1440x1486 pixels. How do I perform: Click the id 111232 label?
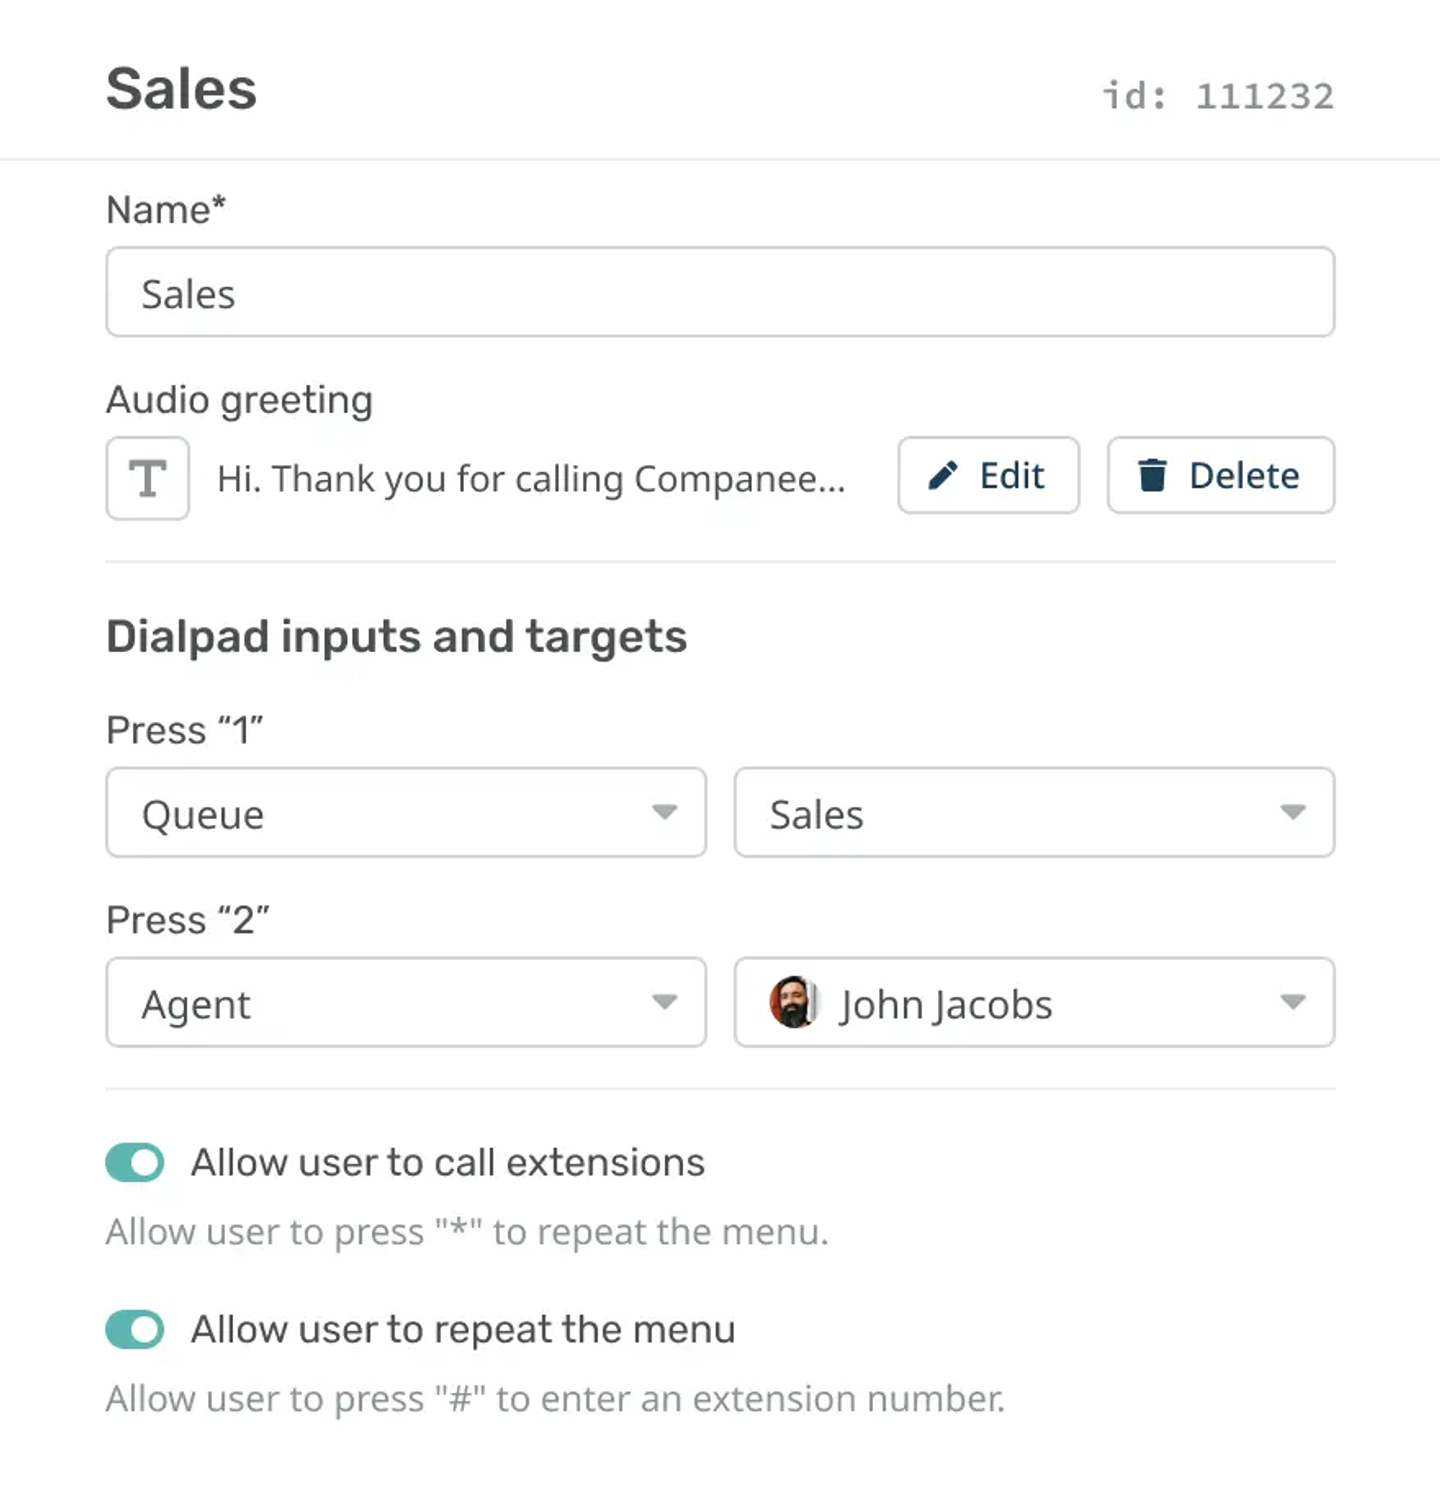click(1218, 96)
